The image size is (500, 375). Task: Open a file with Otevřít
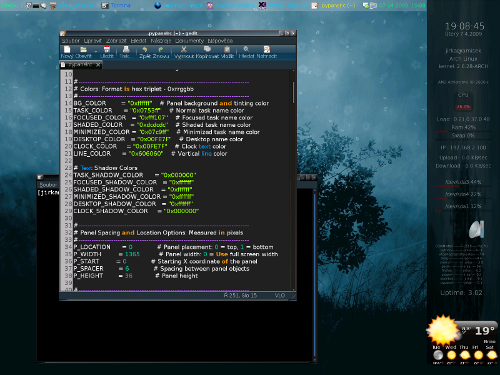click(83, 52)
